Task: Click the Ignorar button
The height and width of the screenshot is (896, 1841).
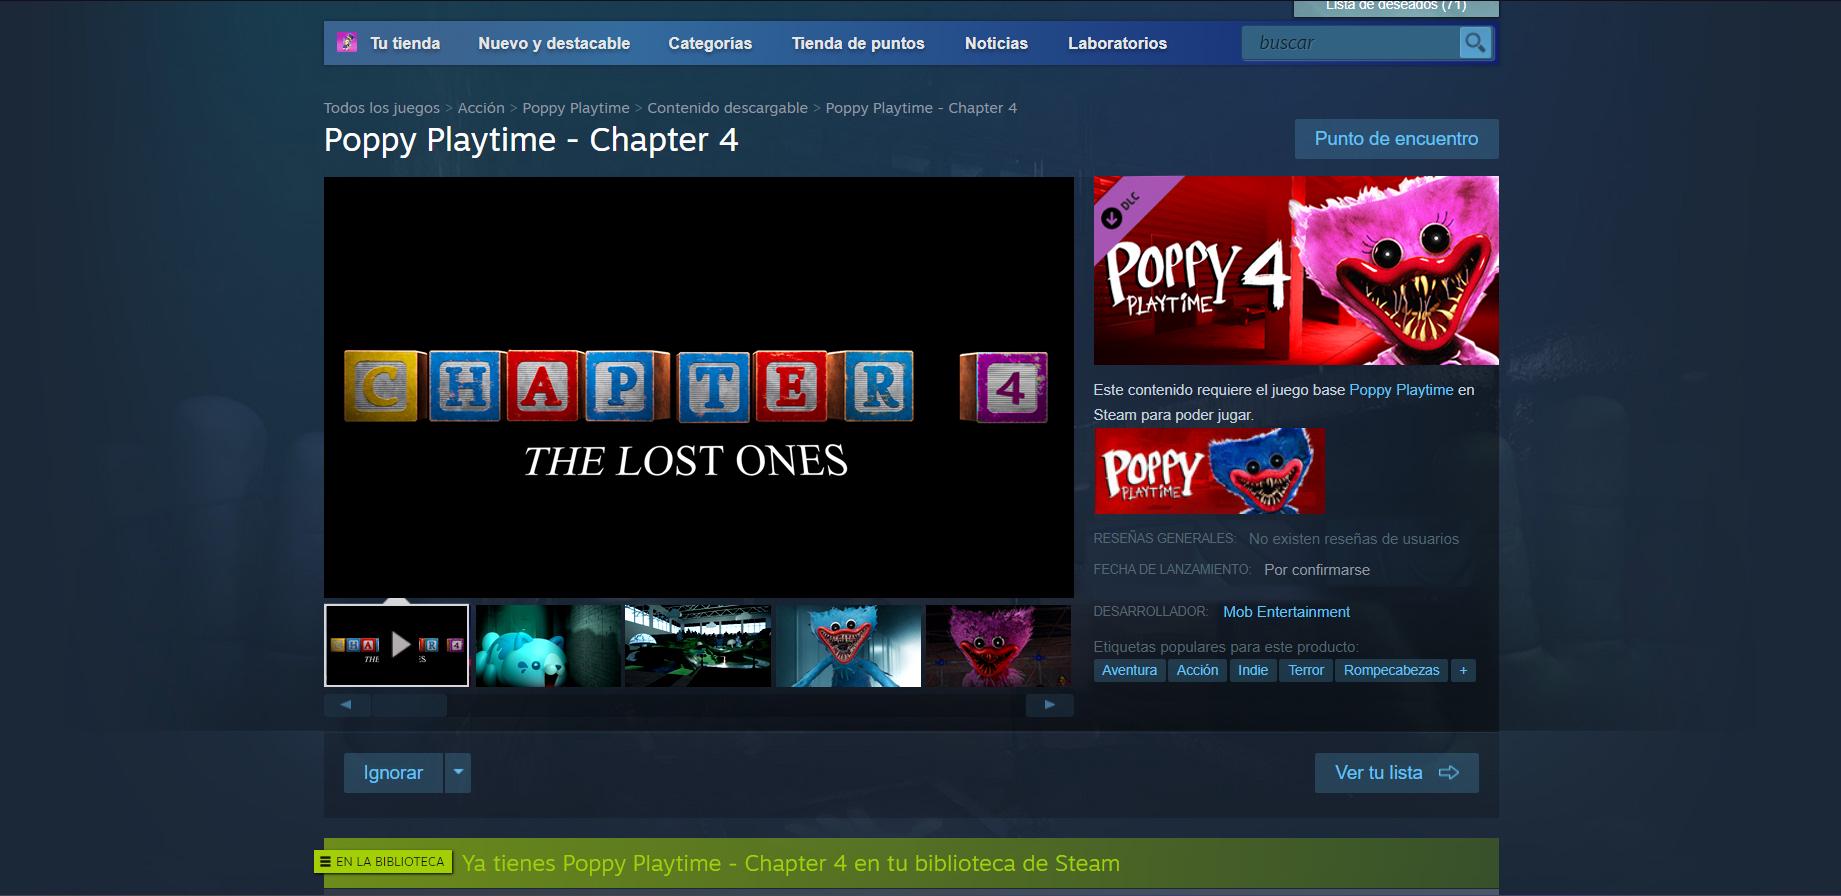Action: [x=393, y=773]
